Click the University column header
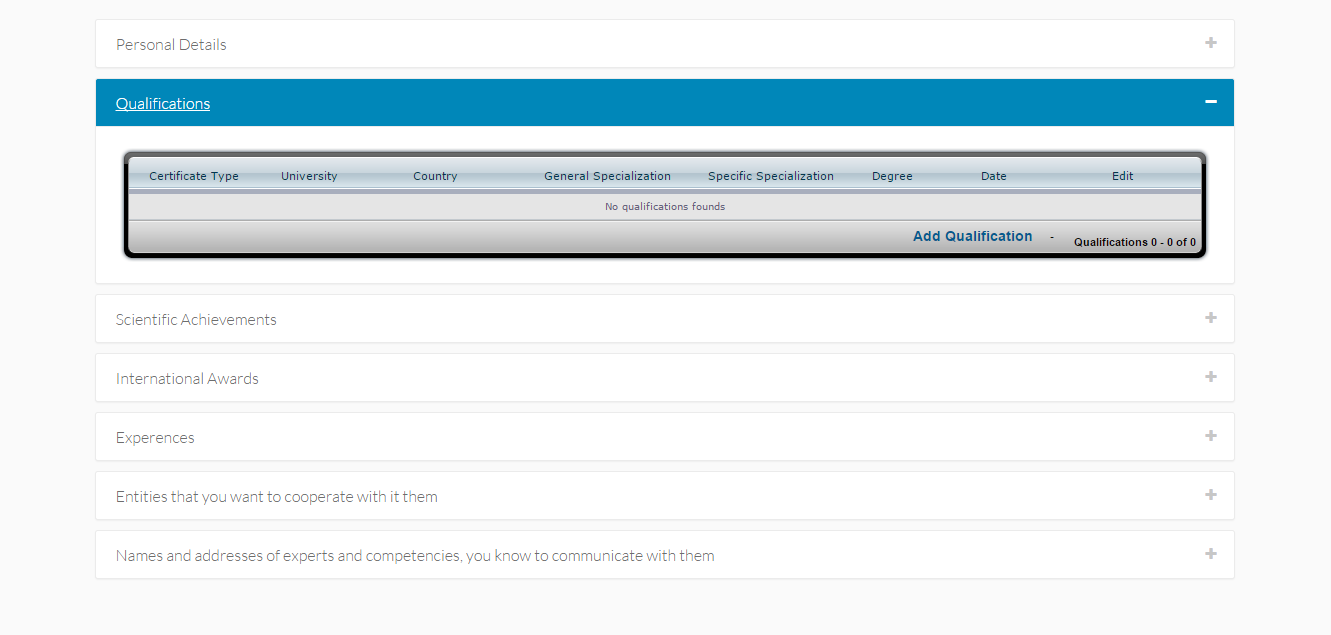The width and height of the screenshot is (1331, 635). [309, 176]
